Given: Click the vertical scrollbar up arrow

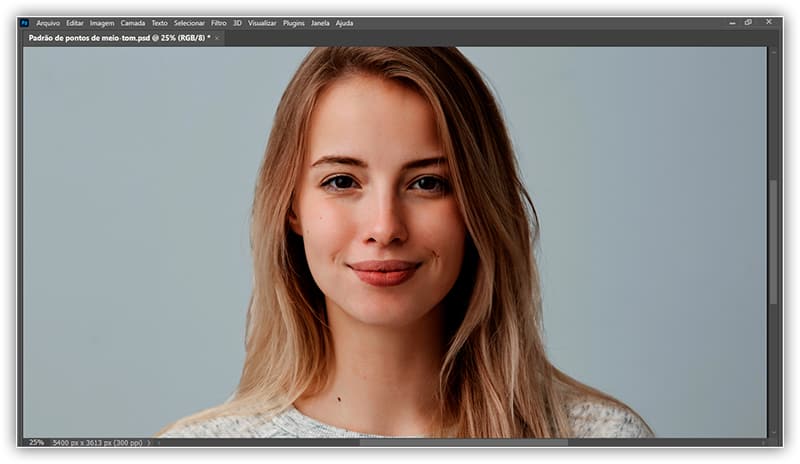Looking at the screenshot, I should 773,52.
